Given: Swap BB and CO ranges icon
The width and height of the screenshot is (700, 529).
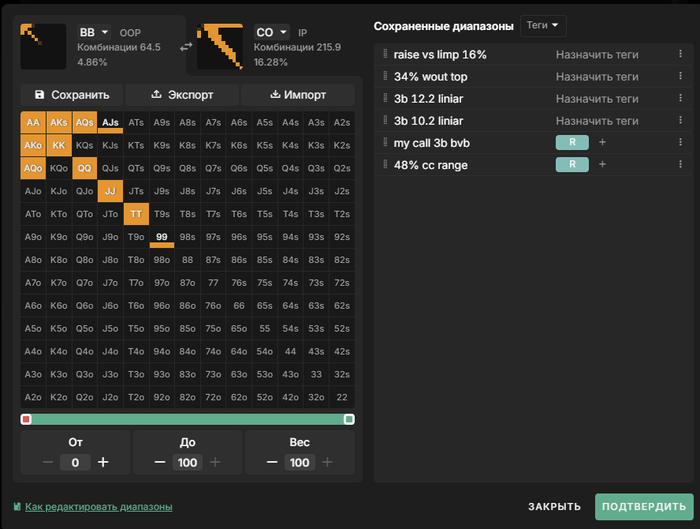Looking at the screenshot, I should pyautogui.click(x=186, y=47).
